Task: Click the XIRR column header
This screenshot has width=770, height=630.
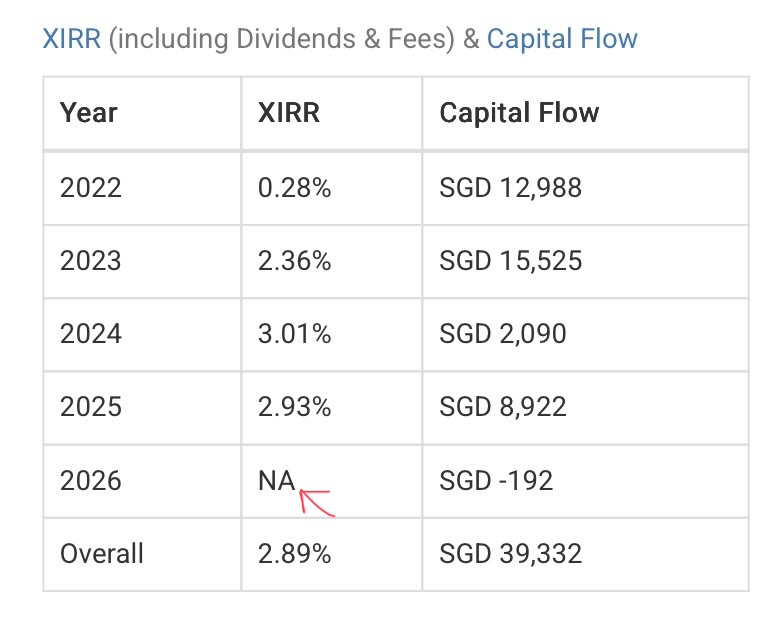Action: 288,112
